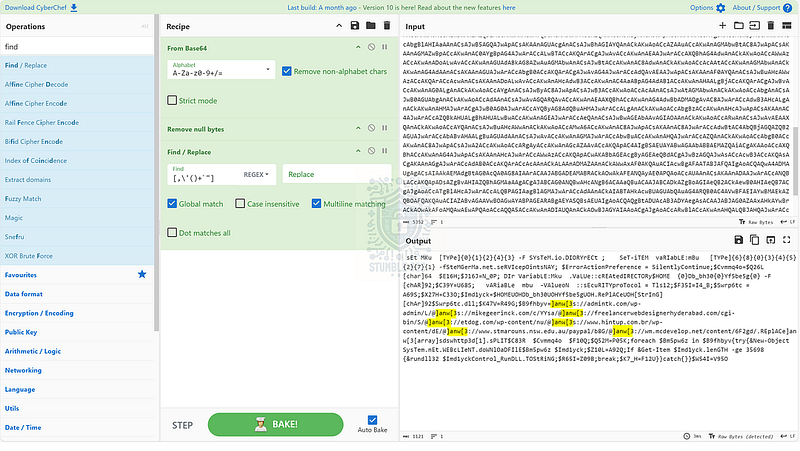This screenshot has width=800, height=451.
Task: Load a recipe using the folder icon
Action: pyautogui.click(x=371, y=26)
